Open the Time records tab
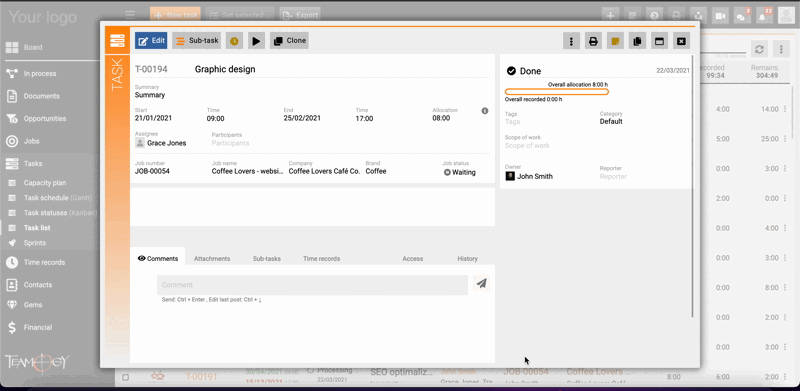 (x=321, y=259)
